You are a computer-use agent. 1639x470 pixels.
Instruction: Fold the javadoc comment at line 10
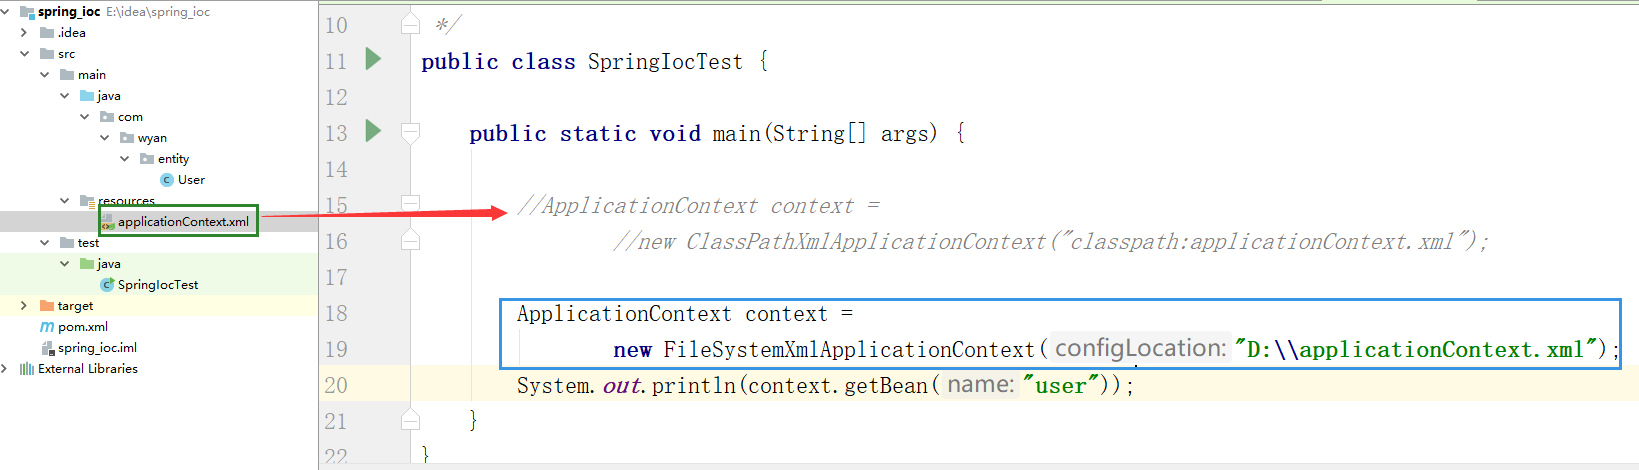coord(410,23)
